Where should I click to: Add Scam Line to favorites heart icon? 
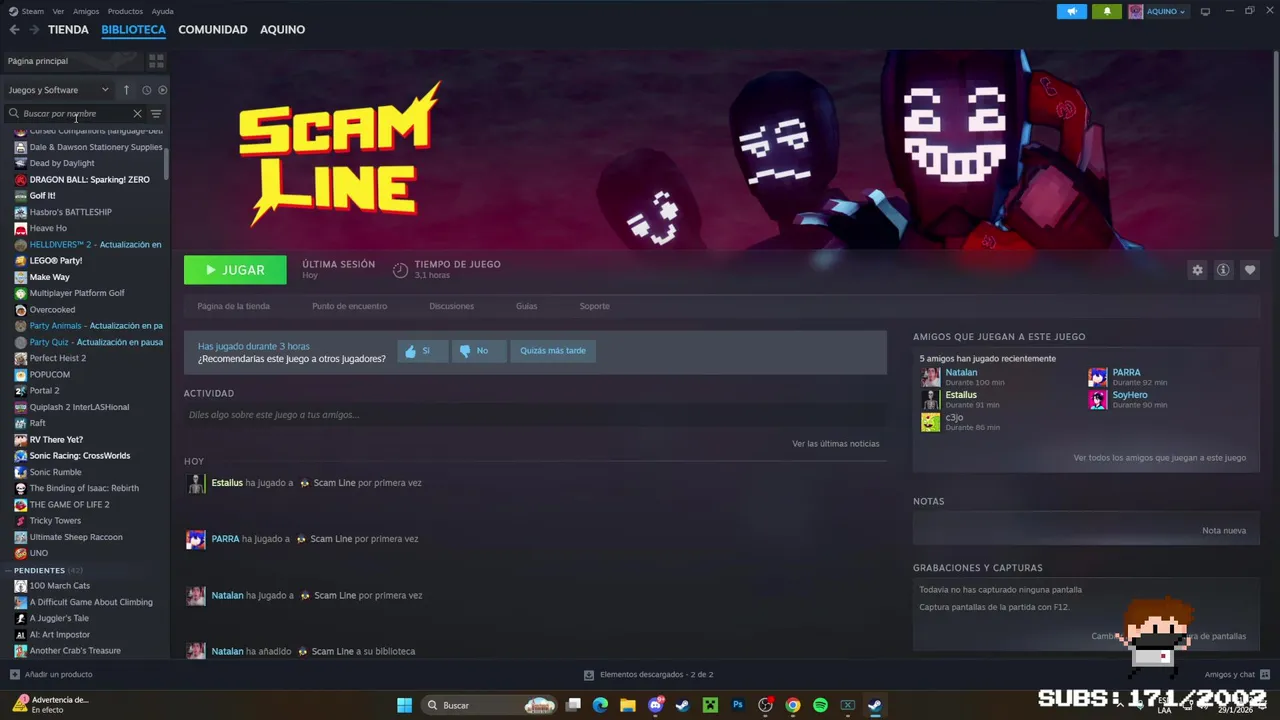(1249, 270)
